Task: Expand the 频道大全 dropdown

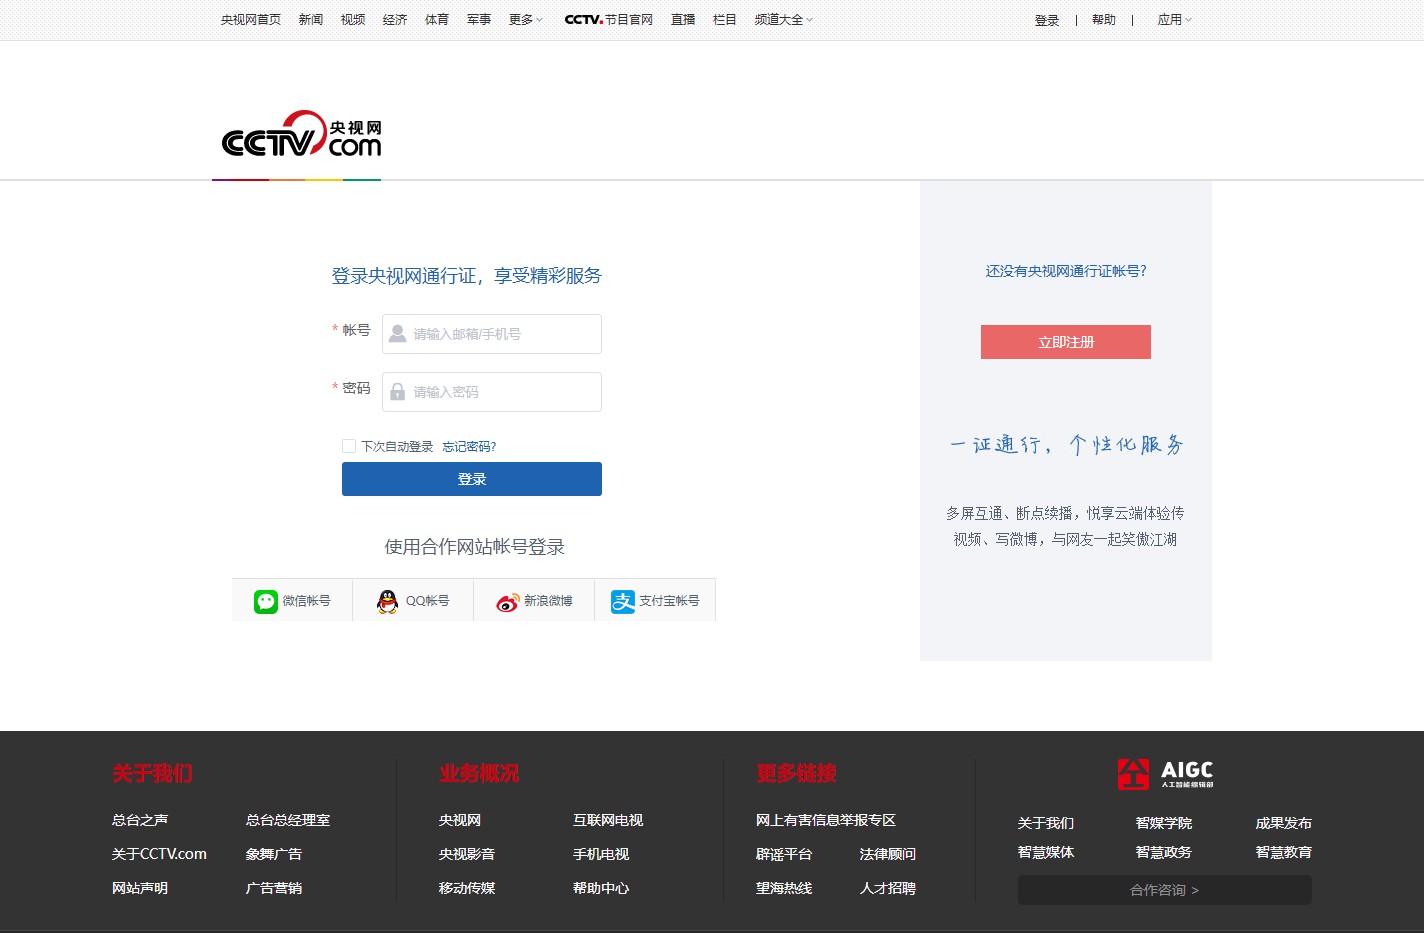Action: [x=783, y=20]
